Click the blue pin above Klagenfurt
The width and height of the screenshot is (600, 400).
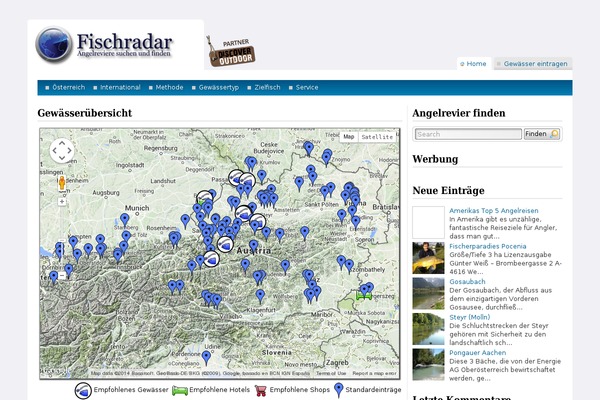coord(260,296)
